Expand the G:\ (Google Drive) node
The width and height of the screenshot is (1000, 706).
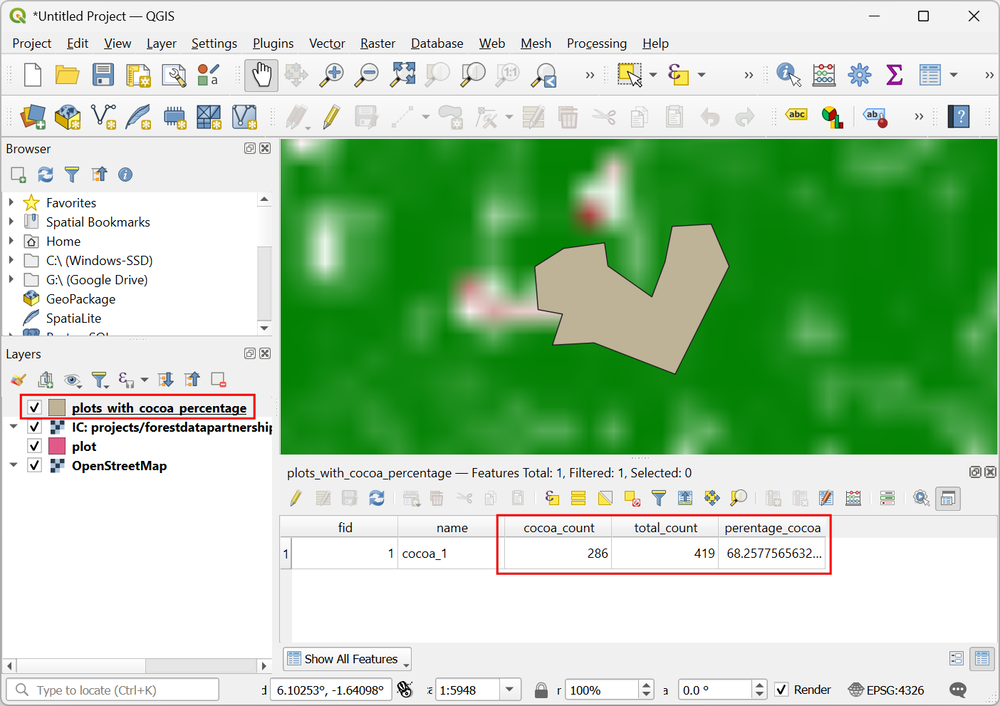11,279
